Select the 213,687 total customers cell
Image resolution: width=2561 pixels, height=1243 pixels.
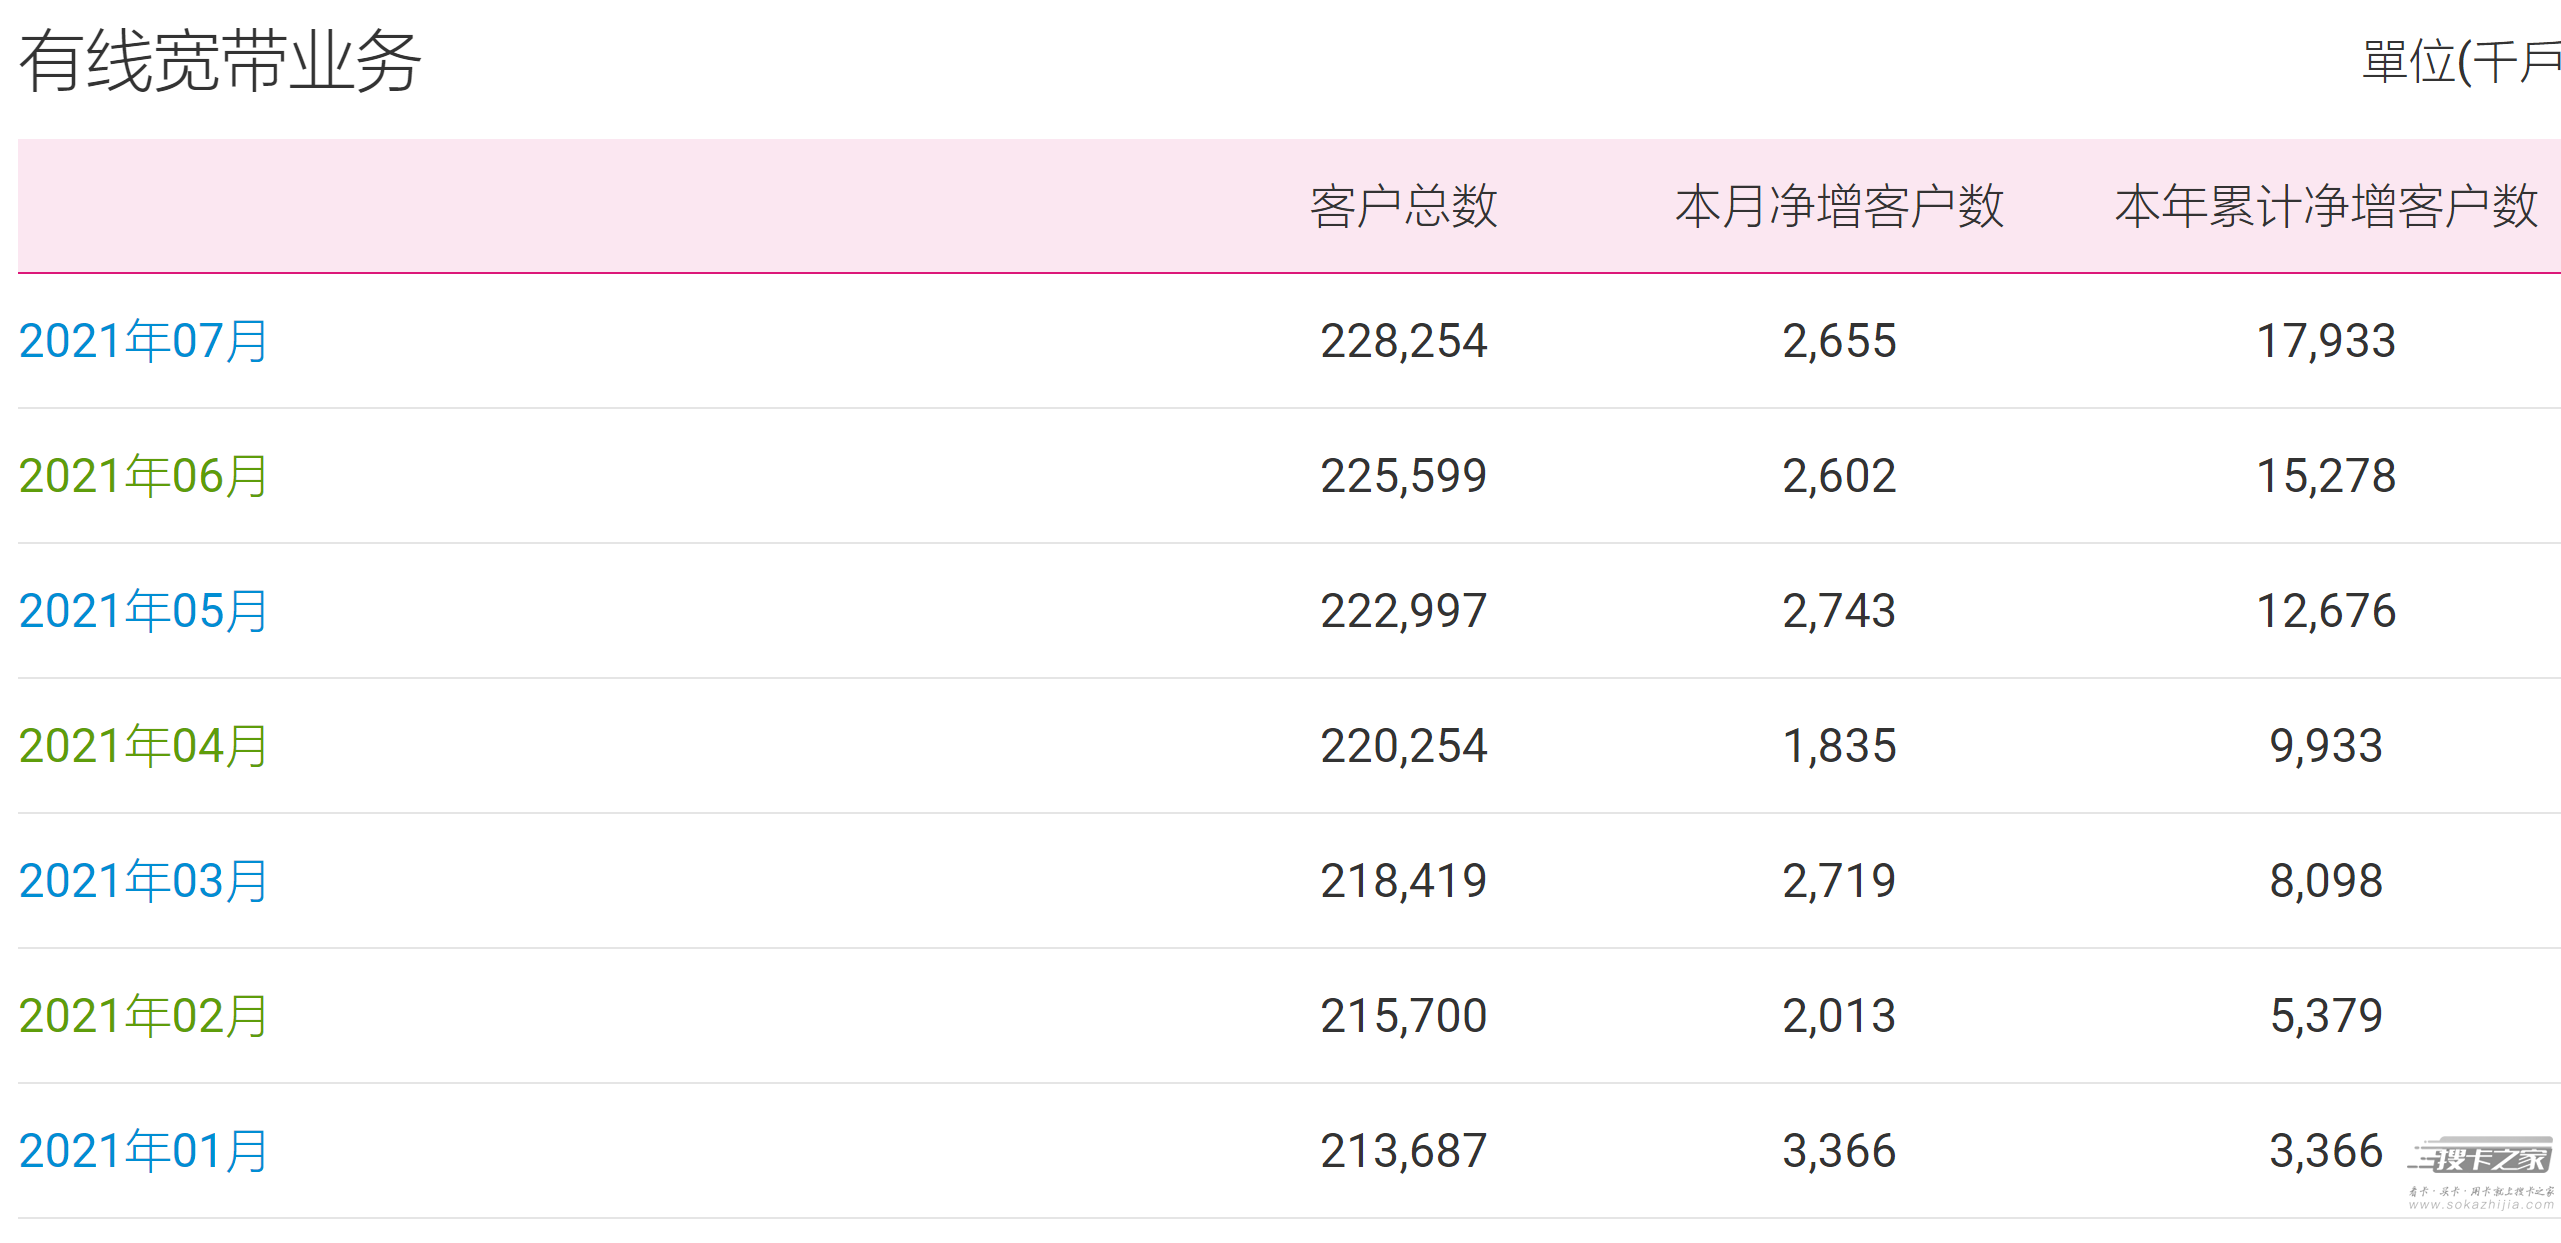coord(1403,1151)
